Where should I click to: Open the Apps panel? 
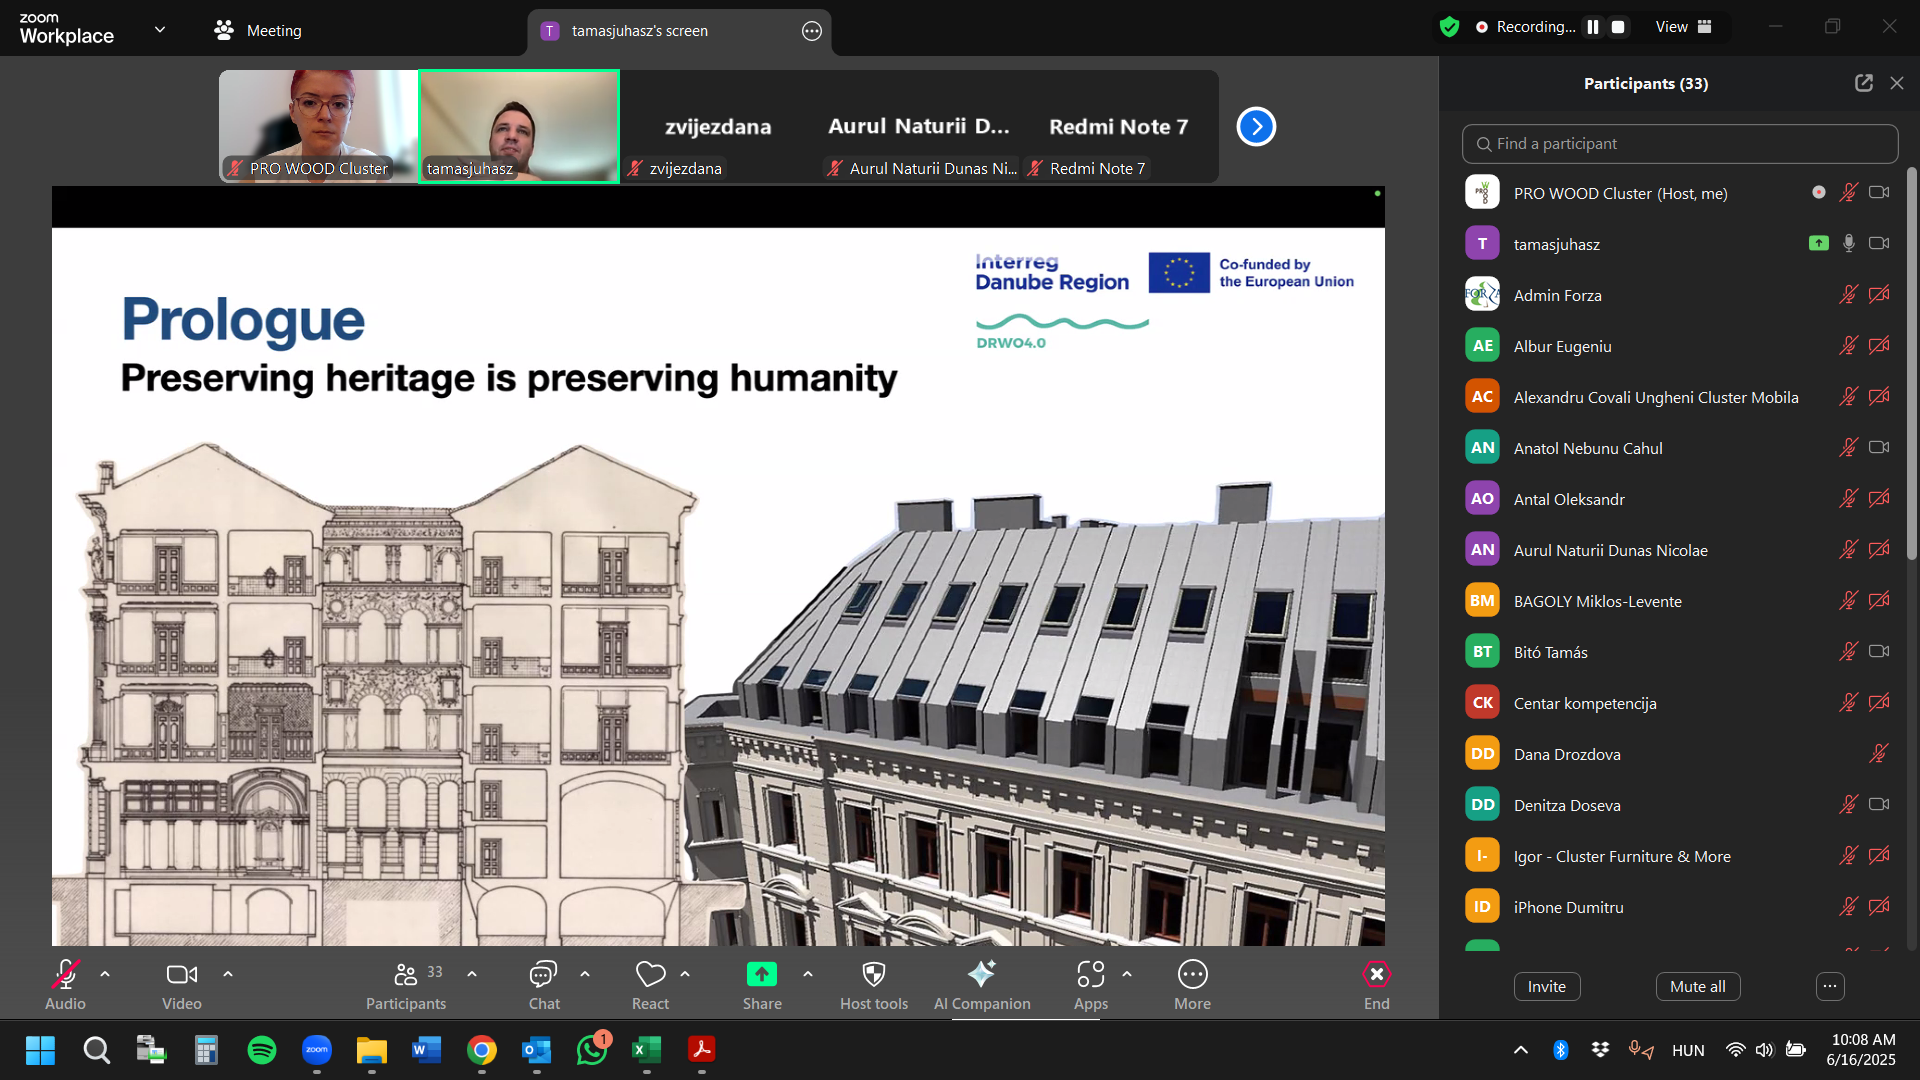[x=1091, y=985]
